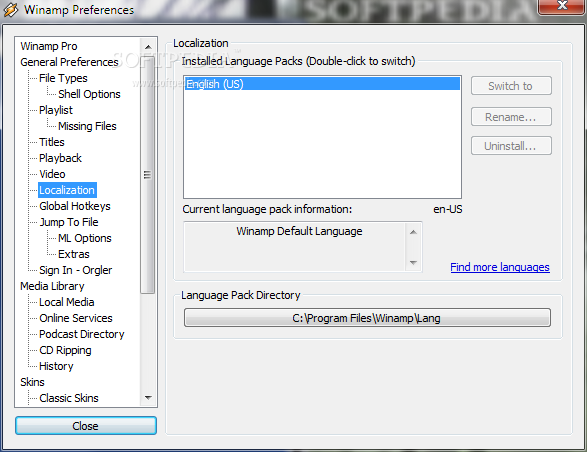Open General Preferences category

coord(69,62)
